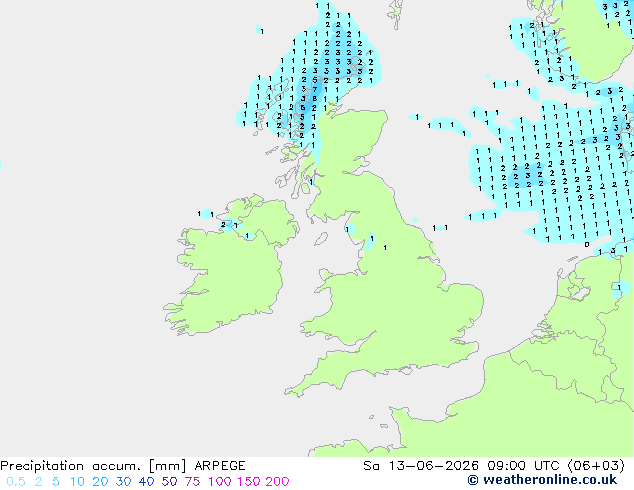Click the 10 mm legend value
This screenshot has height=490, width=634.
coord(77,482)
